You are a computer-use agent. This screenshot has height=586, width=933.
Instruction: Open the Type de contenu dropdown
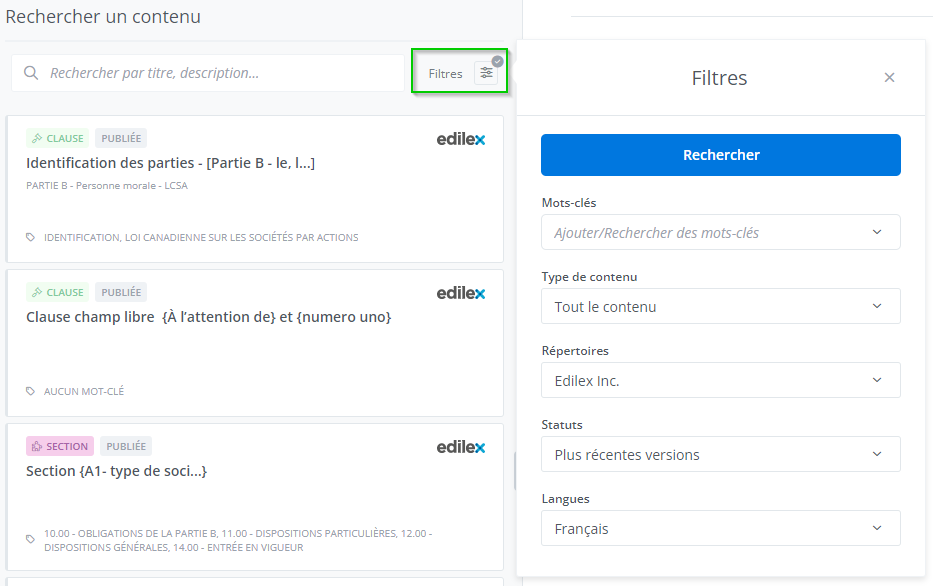720,307
